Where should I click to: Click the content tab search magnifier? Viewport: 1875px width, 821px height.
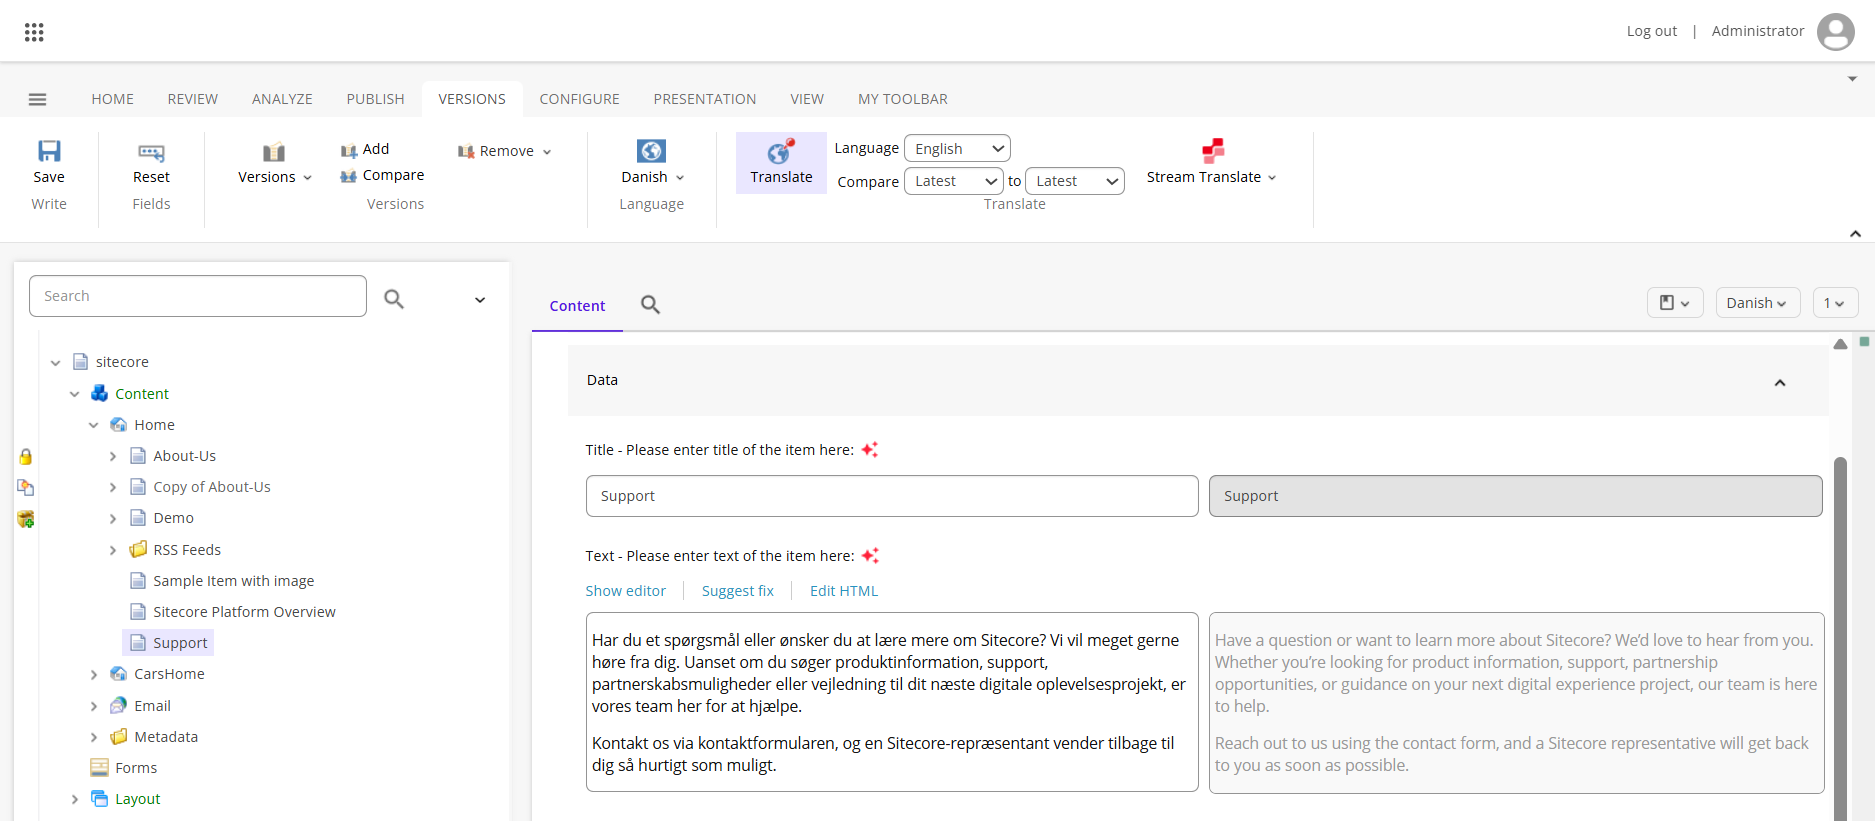pos(650,305)
